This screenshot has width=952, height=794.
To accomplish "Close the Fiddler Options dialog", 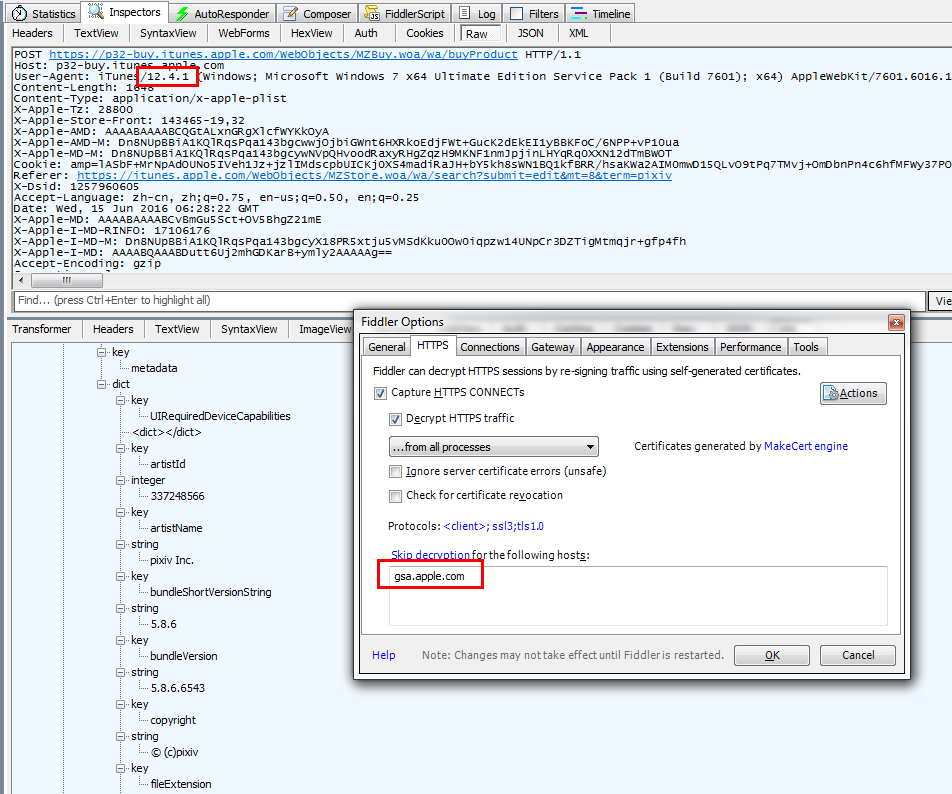I will 896,322.
